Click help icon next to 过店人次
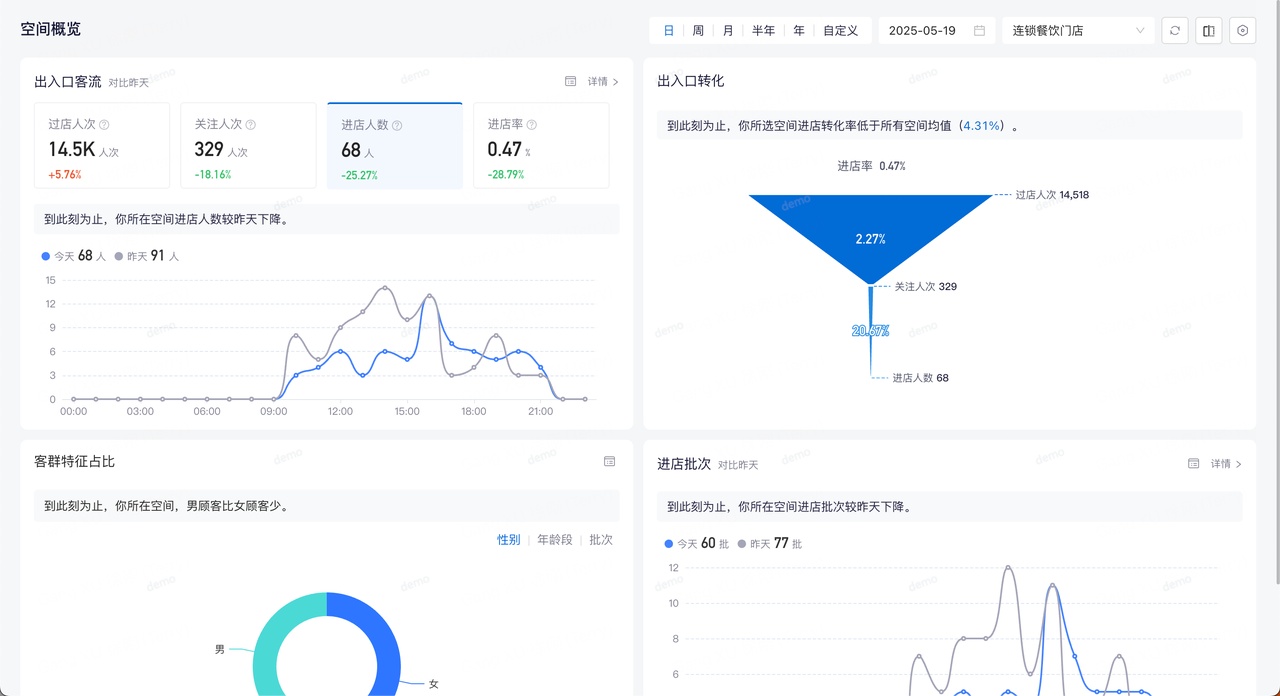Viewport: 1280px width, 696px height. 104,125
